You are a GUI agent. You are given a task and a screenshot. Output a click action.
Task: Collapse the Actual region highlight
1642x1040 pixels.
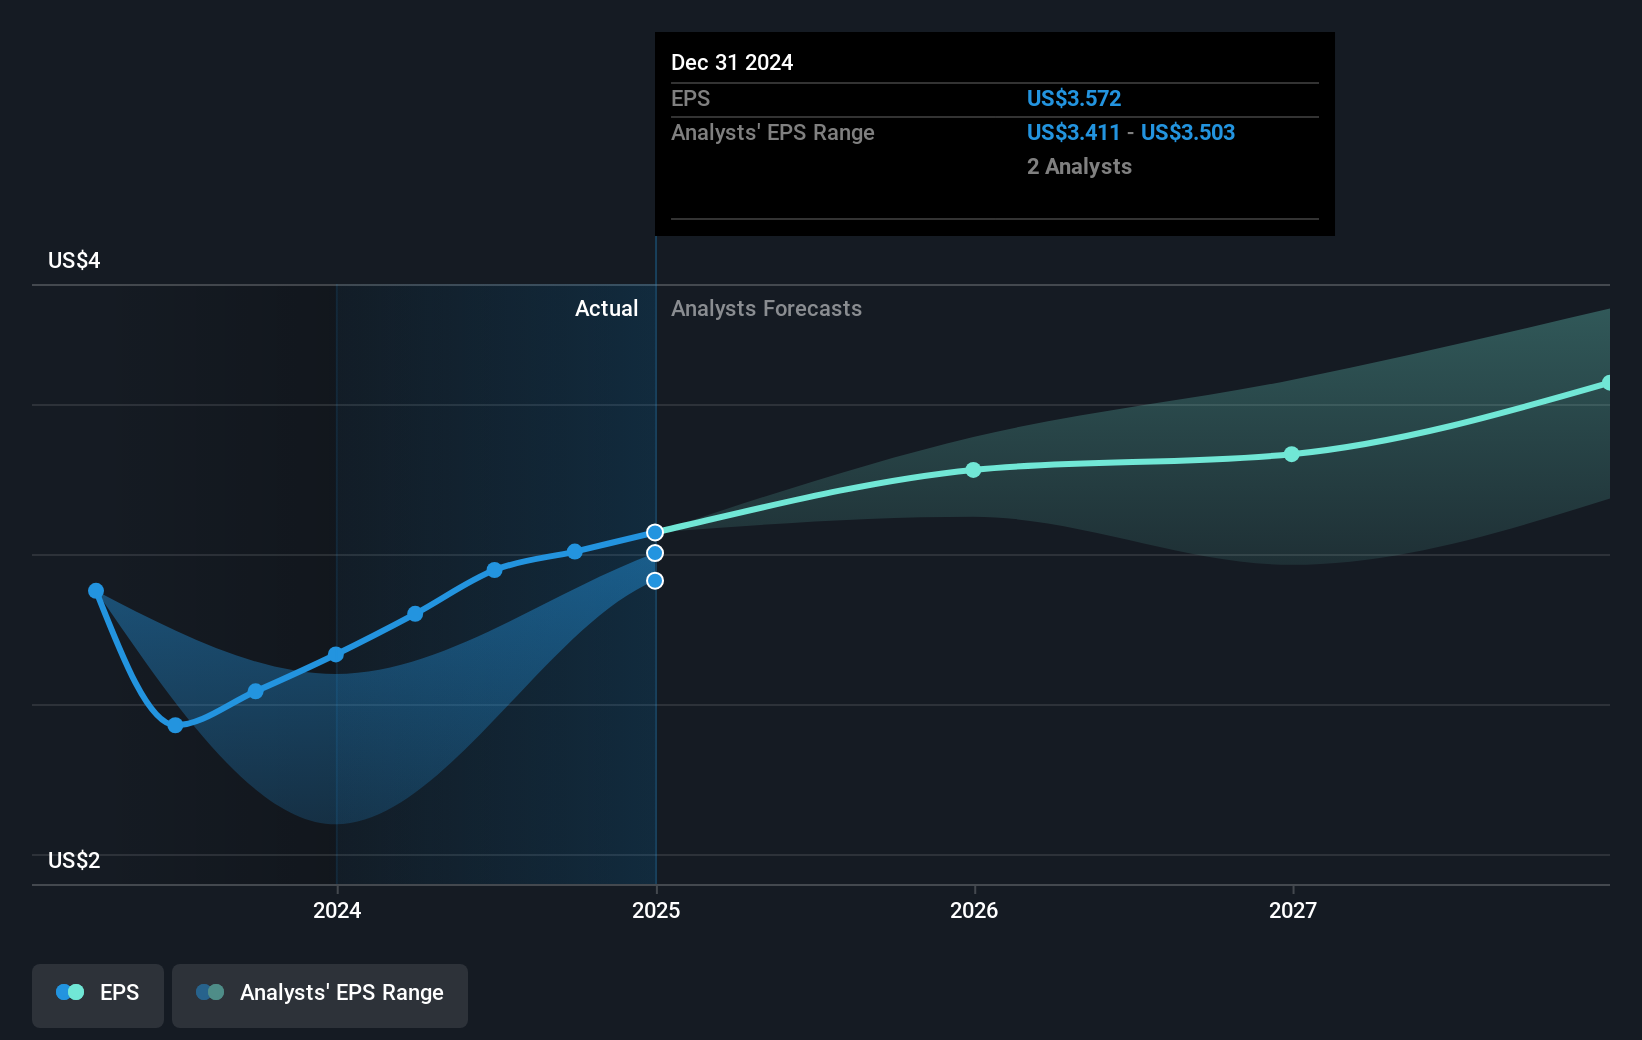(607, 308)
